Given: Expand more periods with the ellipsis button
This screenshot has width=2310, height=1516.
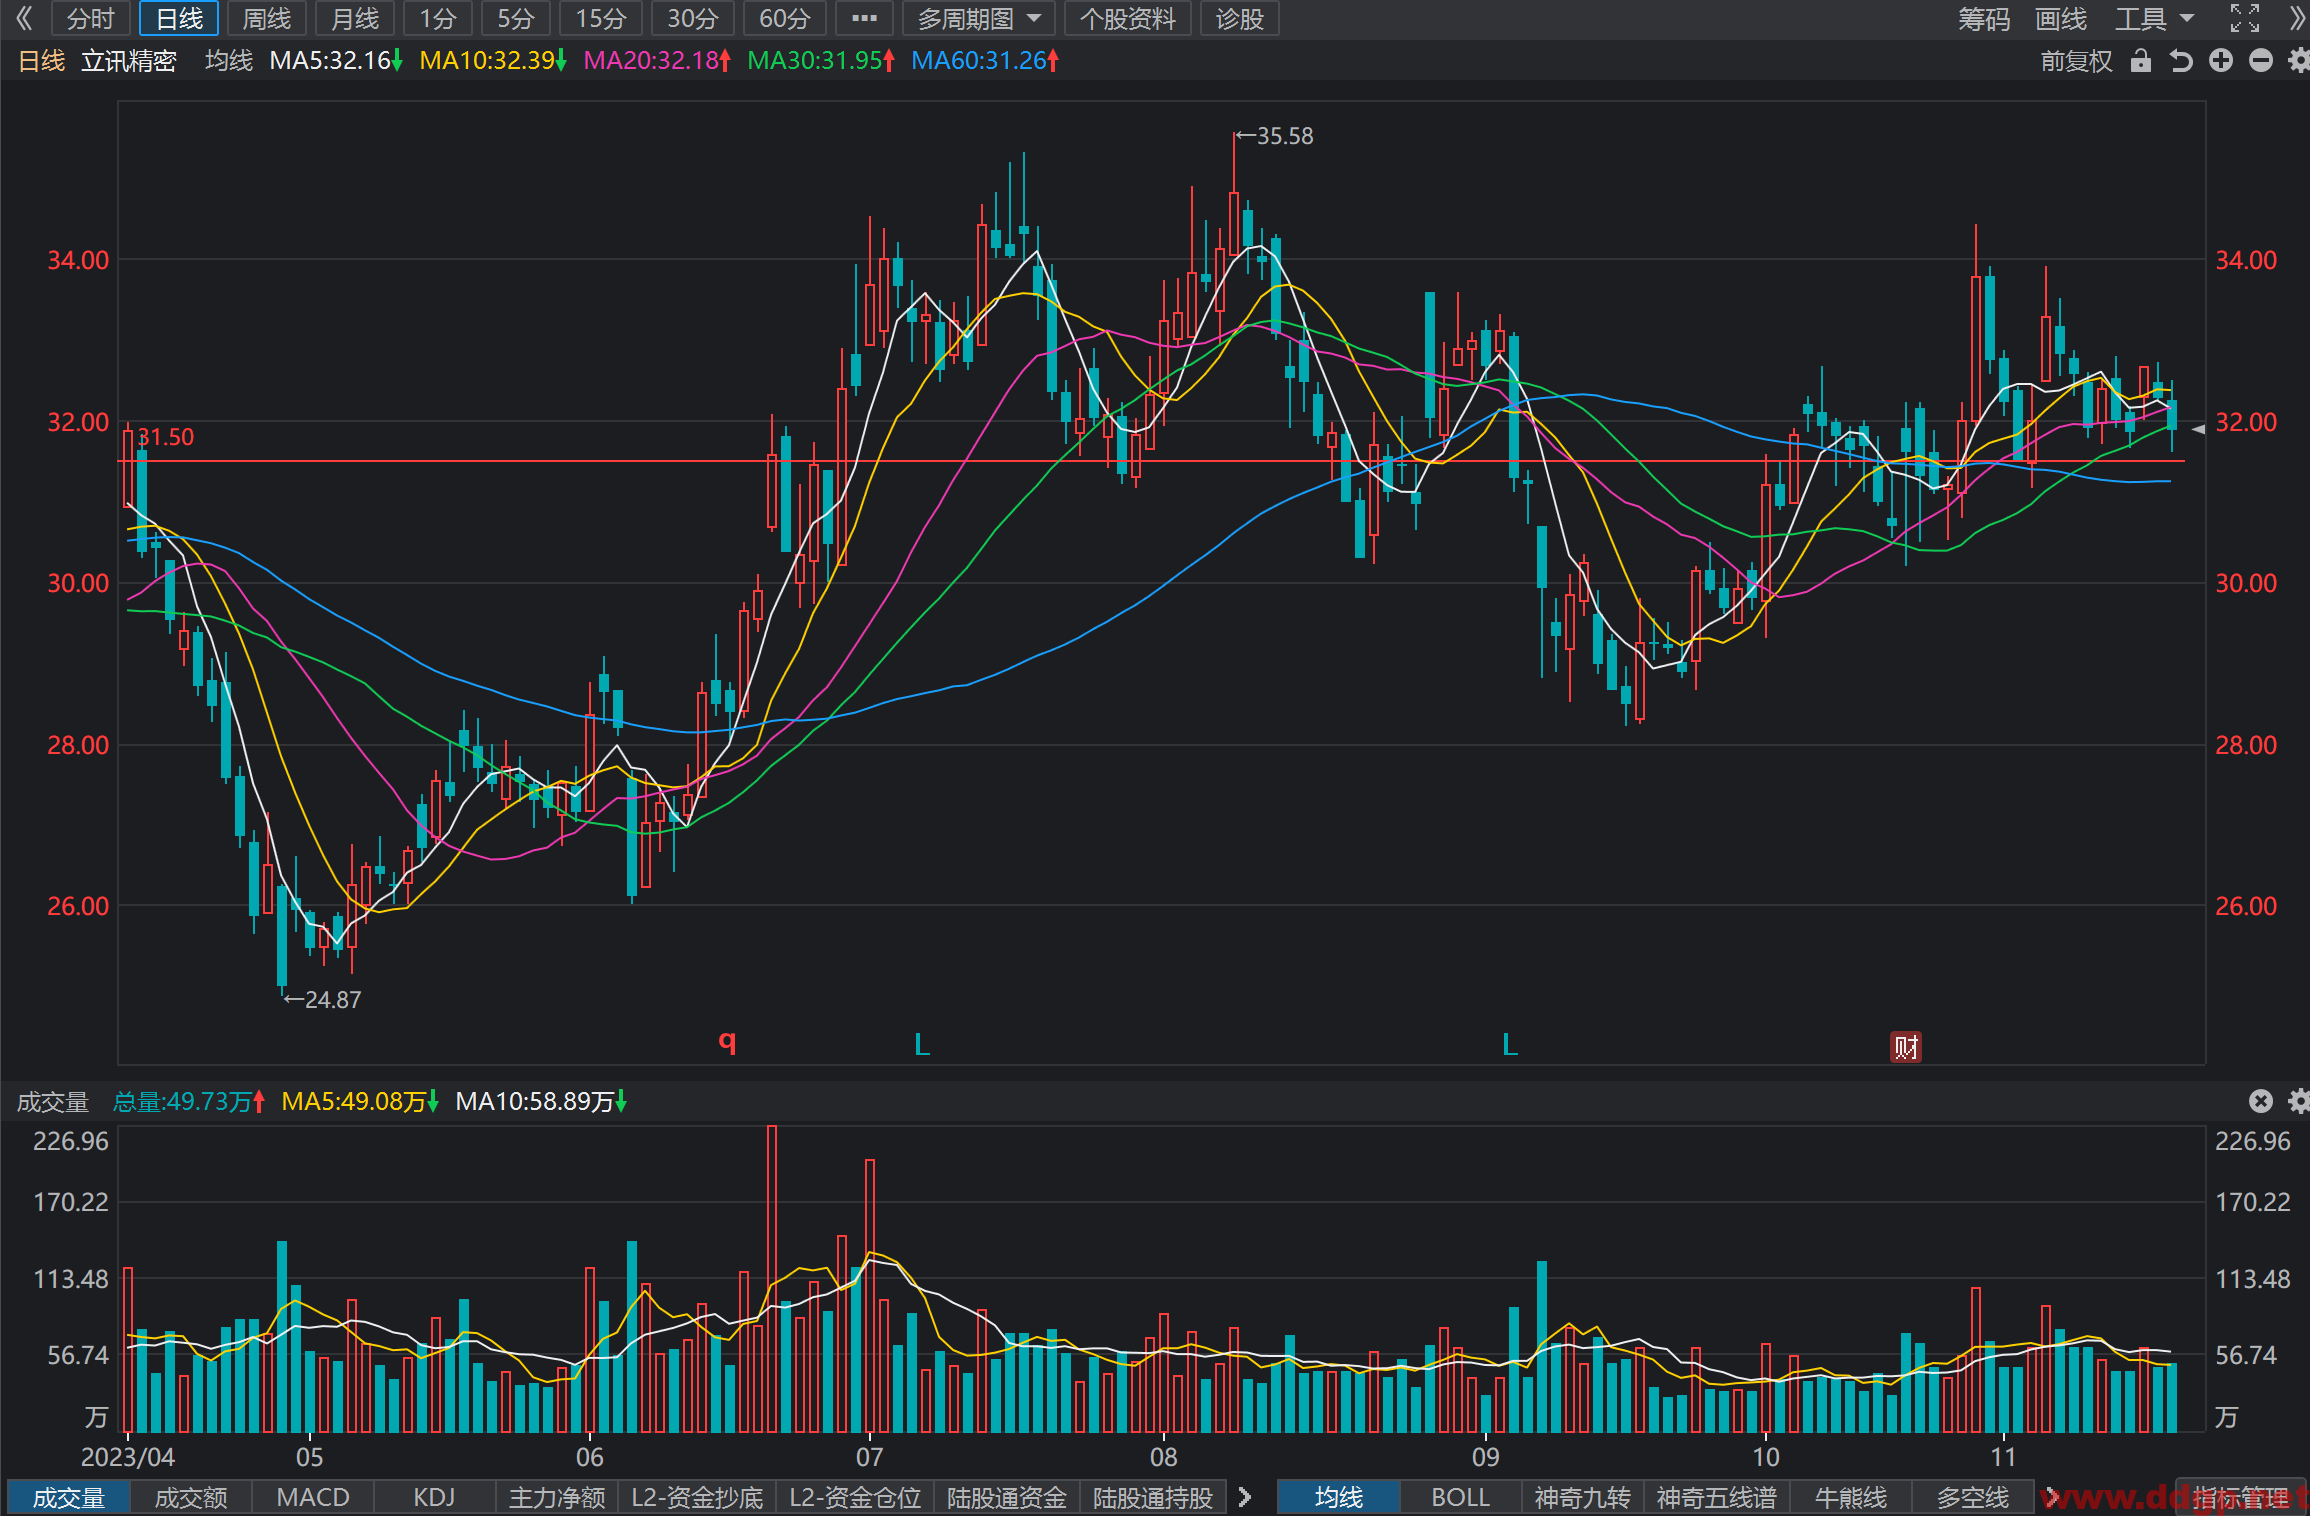Looking at the screenshot, I should (x=864, y=19).
